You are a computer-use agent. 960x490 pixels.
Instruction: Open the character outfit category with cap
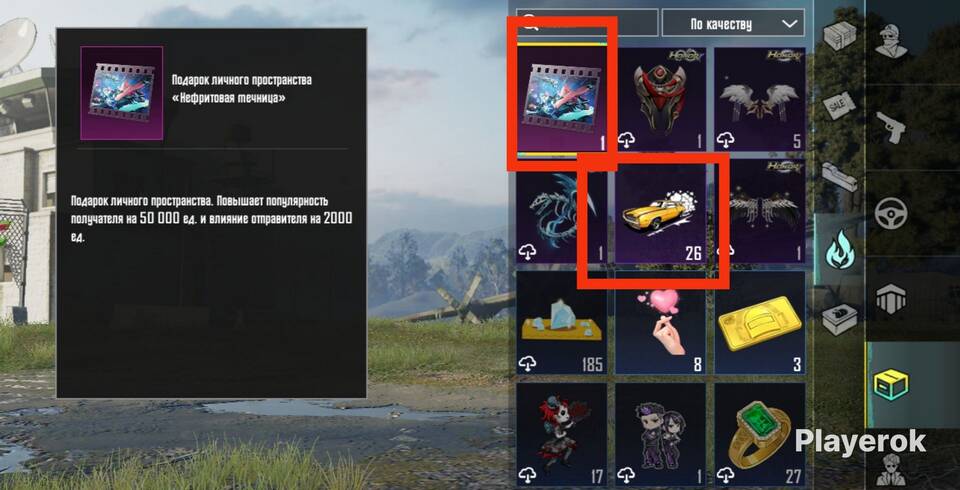coord(890,42)
